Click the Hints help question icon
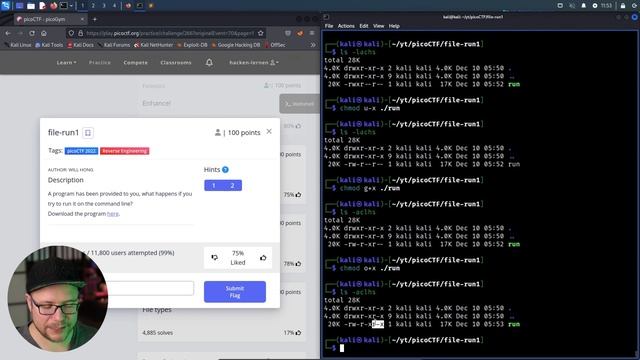Image resolution: width=640 pixels, height=360 pixels. click(225, 169)
